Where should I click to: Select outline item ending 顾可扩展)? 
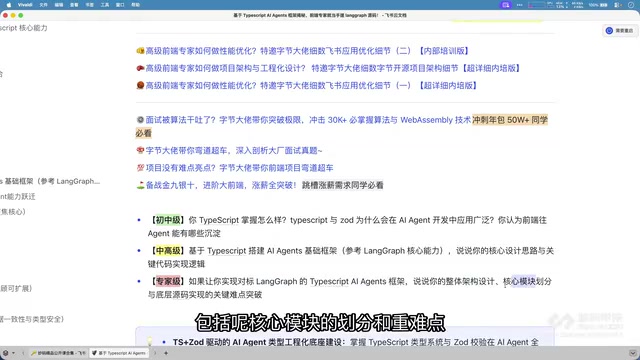pyautogui.click(x=16, y=289)
